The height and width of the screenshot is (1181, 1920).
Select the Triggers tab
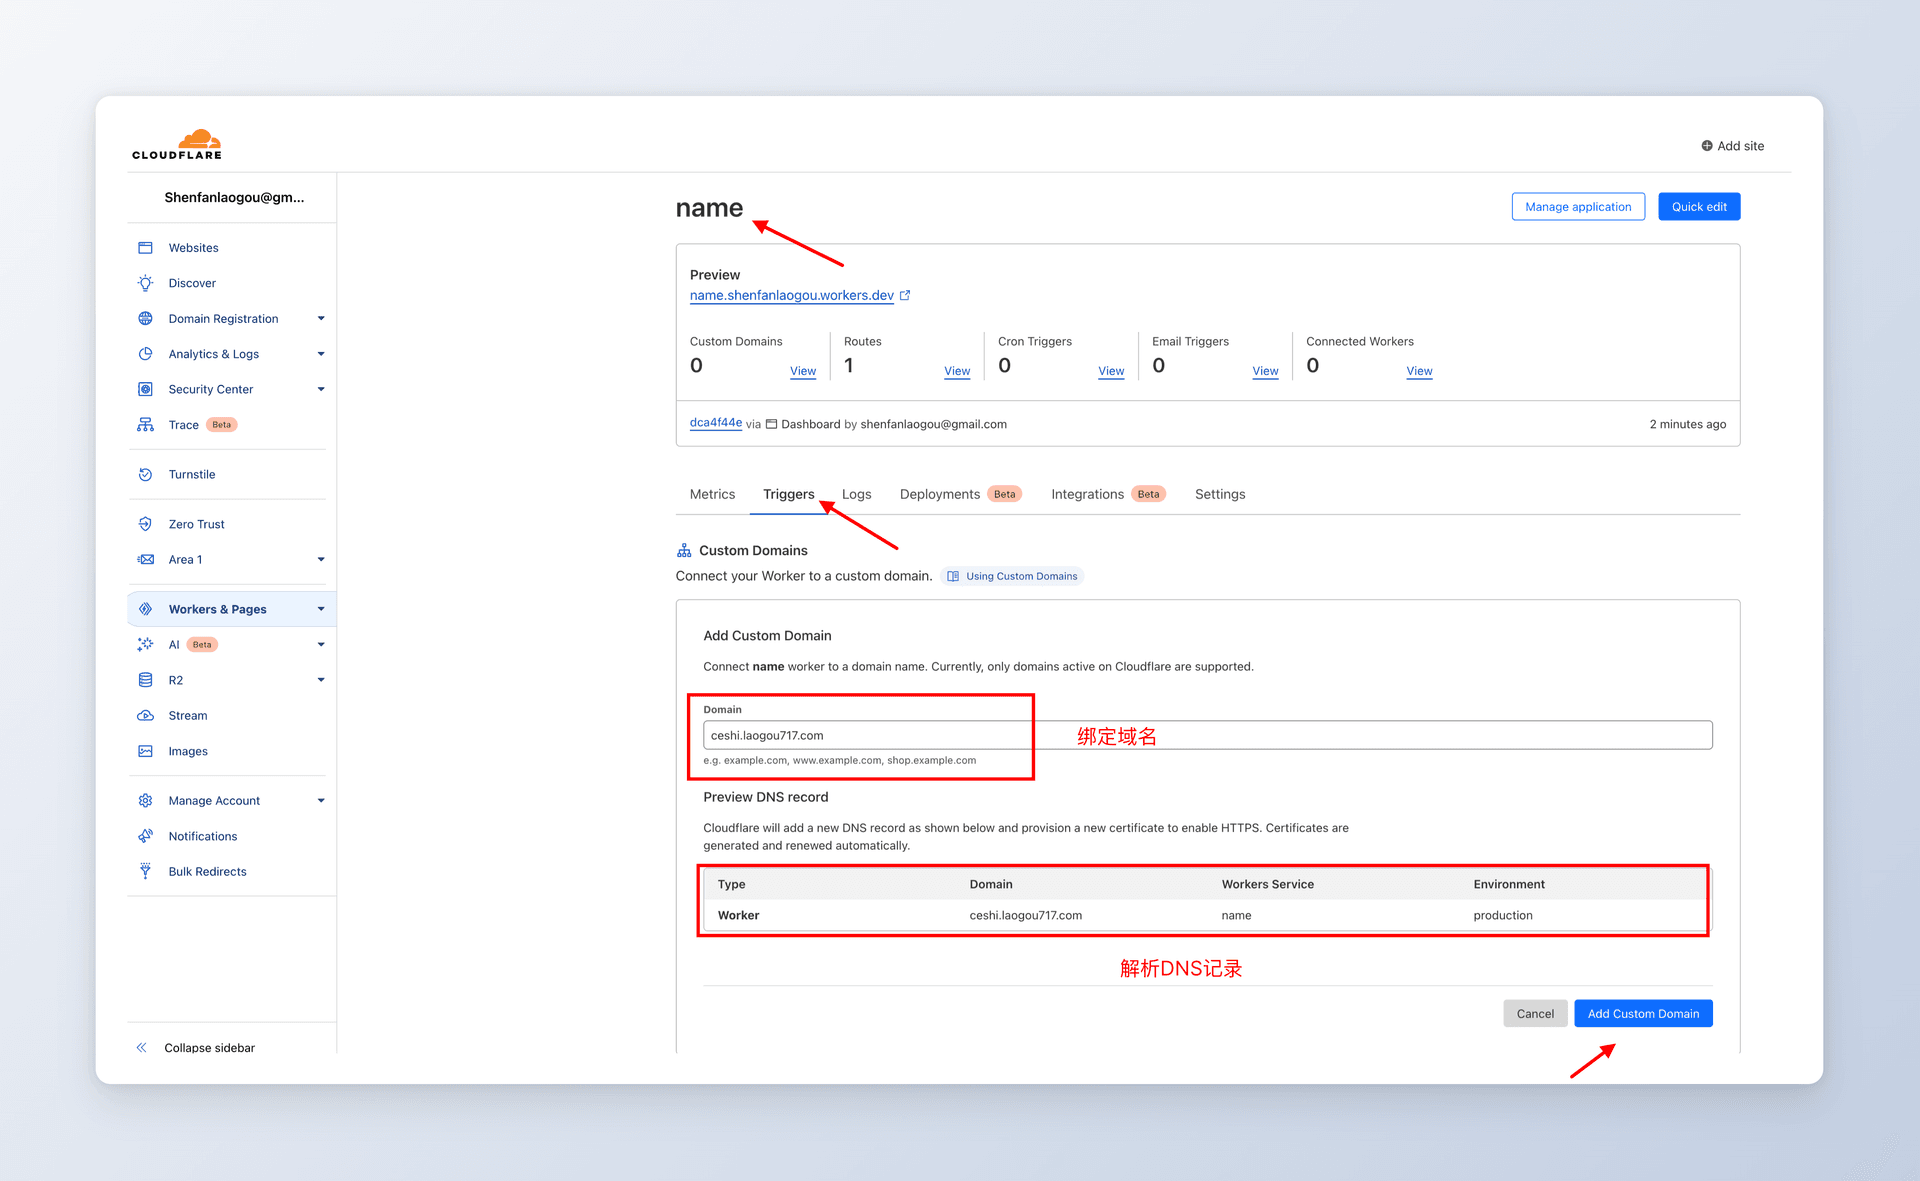click(788, 494)
